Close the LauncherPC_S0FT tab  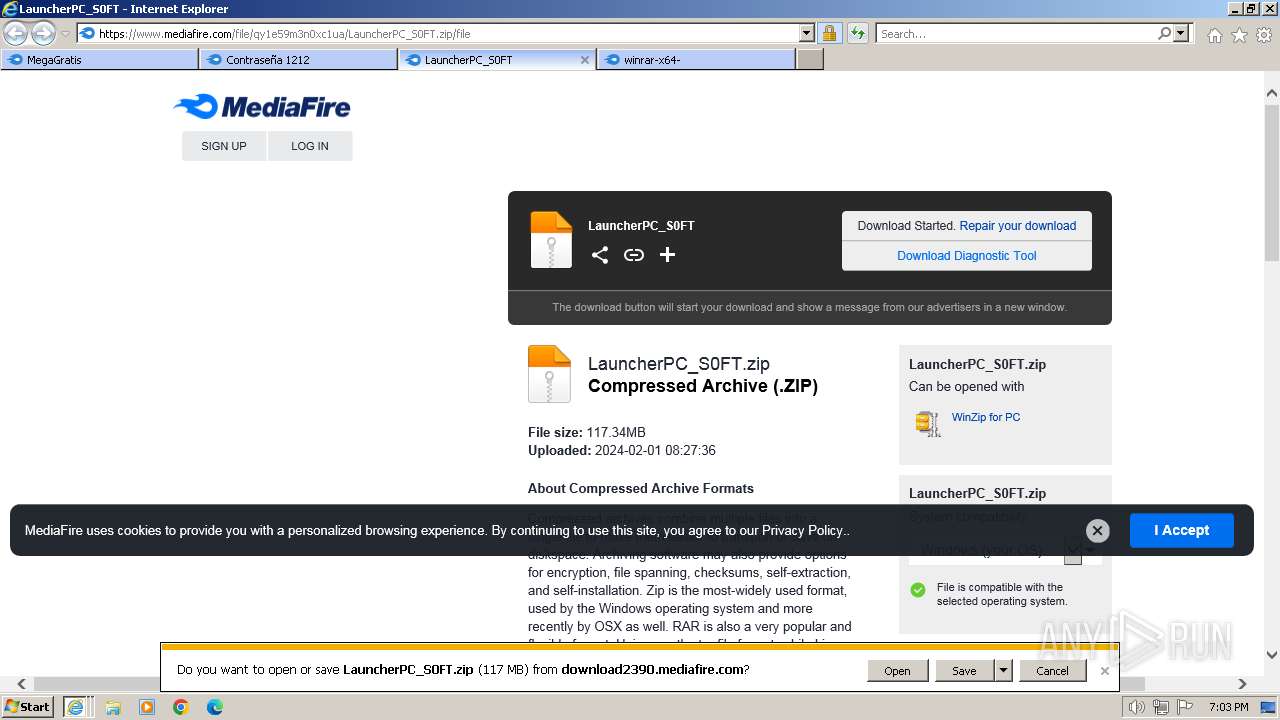[585, 60]
